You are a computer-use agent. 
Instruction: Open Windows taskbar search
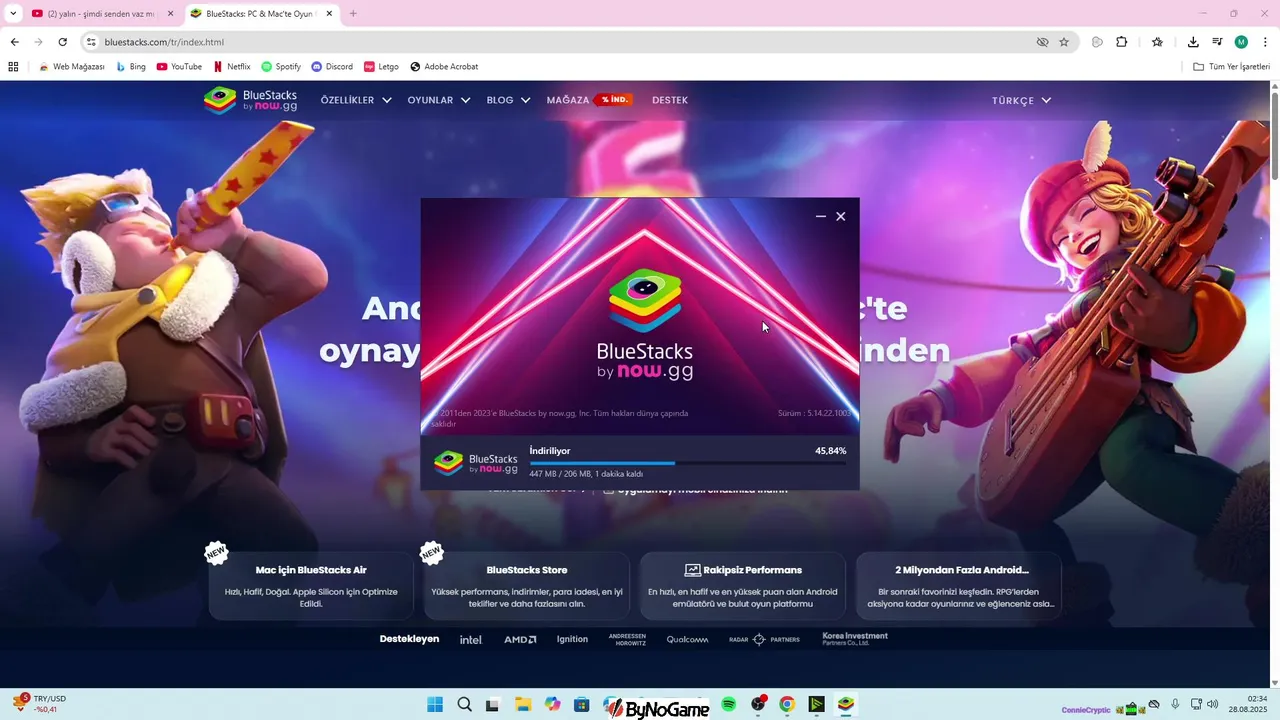[x=464, y=705]
